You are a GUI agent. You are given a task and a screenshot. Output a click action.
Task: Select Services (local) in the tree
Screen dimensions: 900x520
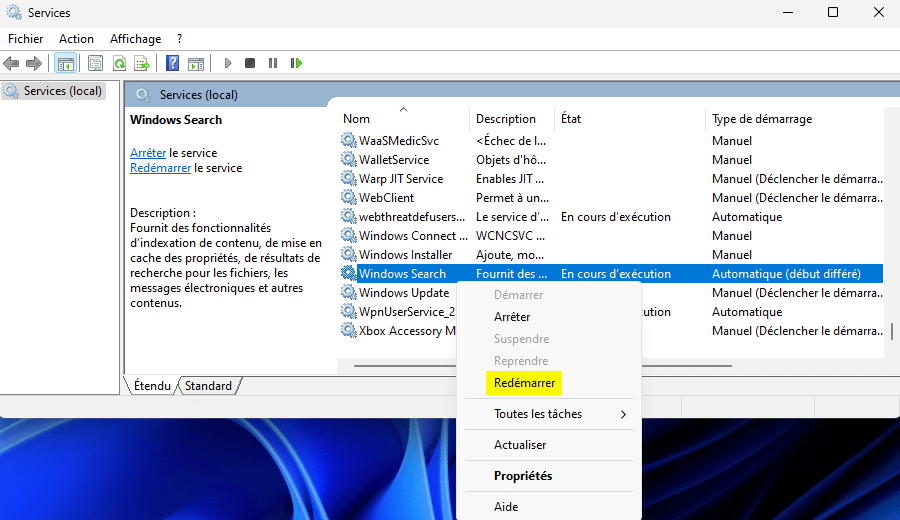click(54, 91)
